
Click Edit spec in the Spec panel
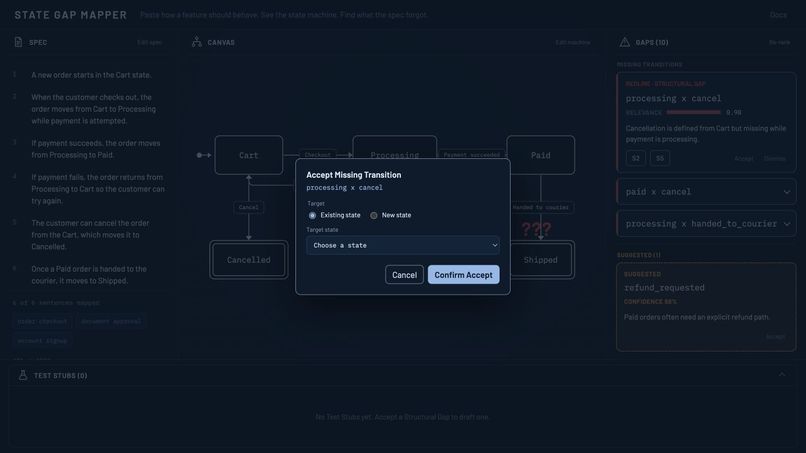tap(150, 43)
